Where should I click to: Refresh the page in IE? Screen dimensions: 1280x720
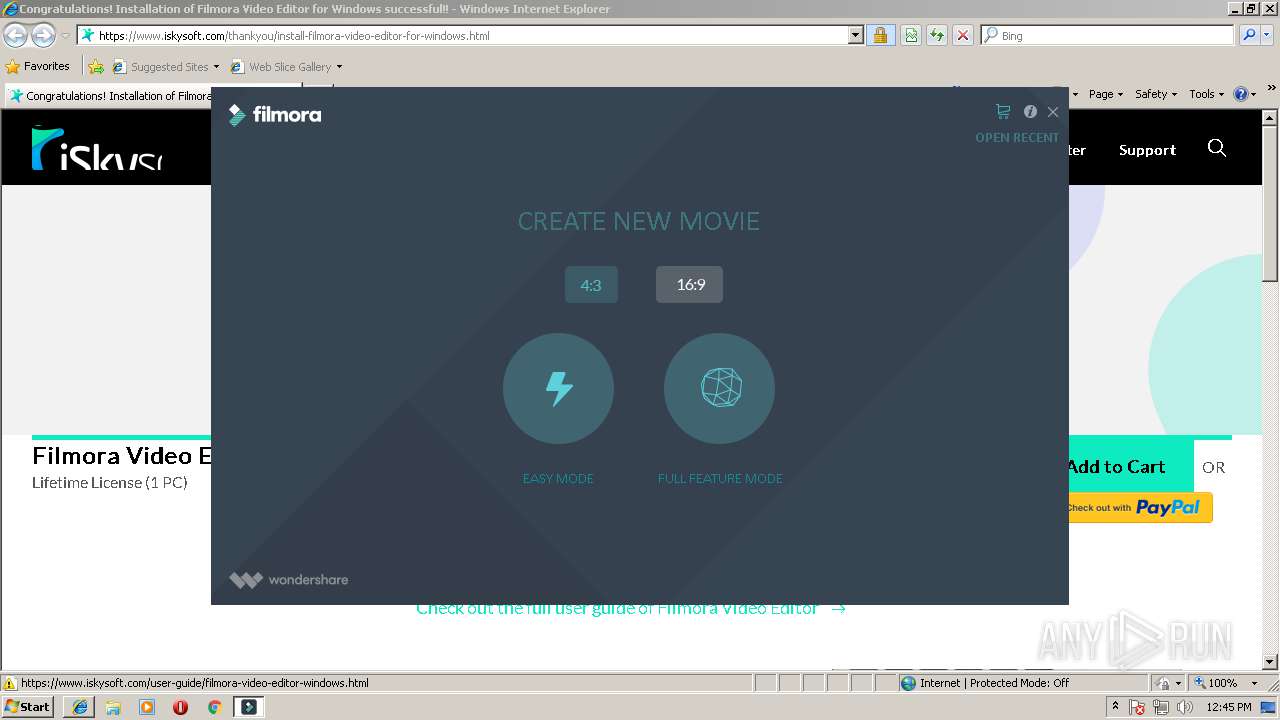click(937, 36)
